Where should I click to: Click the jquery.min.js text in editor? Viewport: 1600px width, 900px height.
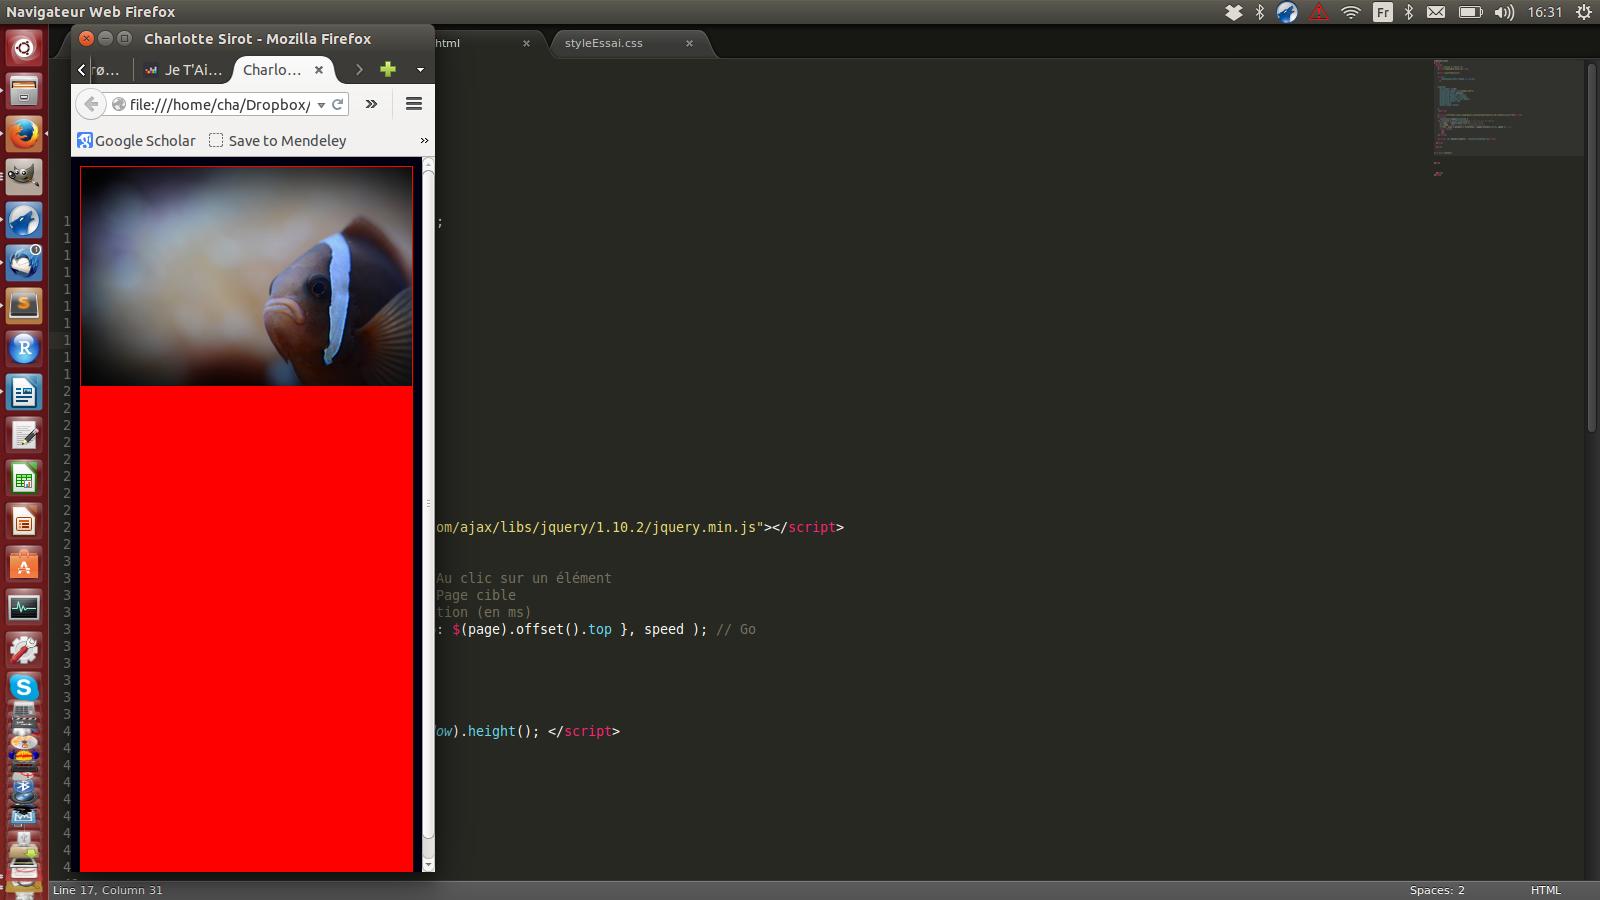pos(704,527)
